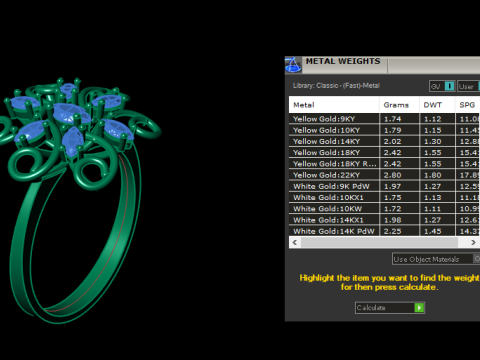480x360 pixels.
Task: Click the 1.97 grams value for 9K PdW
Action: [x=392, y=186]
